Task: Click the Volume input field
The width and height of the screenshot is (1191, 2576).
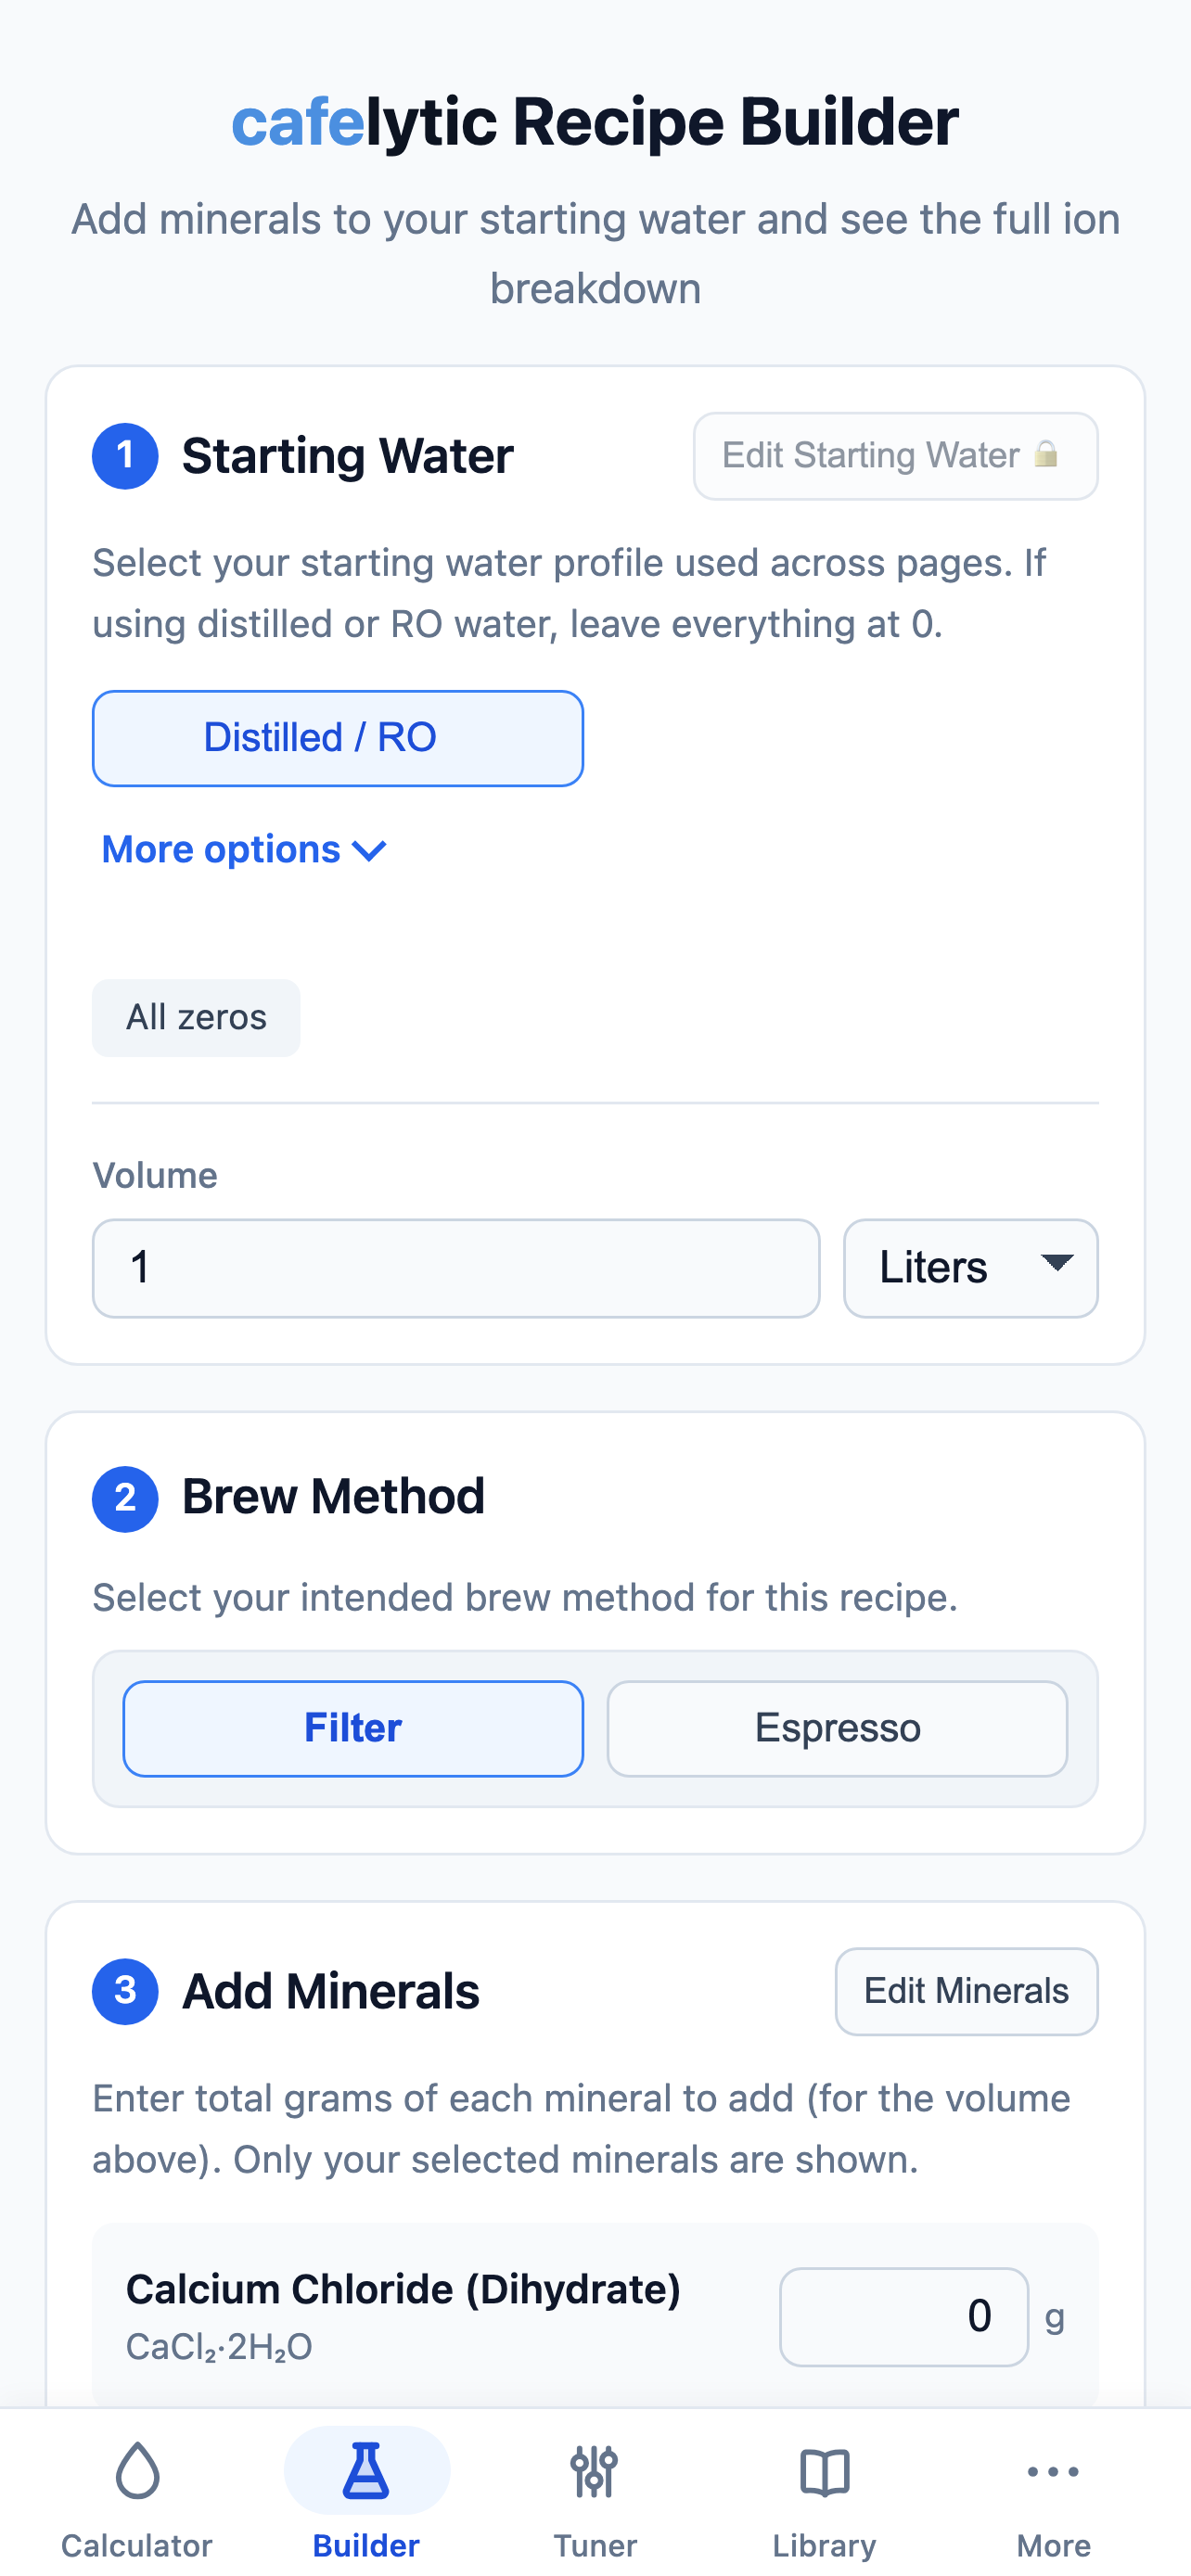Action: point(456,1268)
